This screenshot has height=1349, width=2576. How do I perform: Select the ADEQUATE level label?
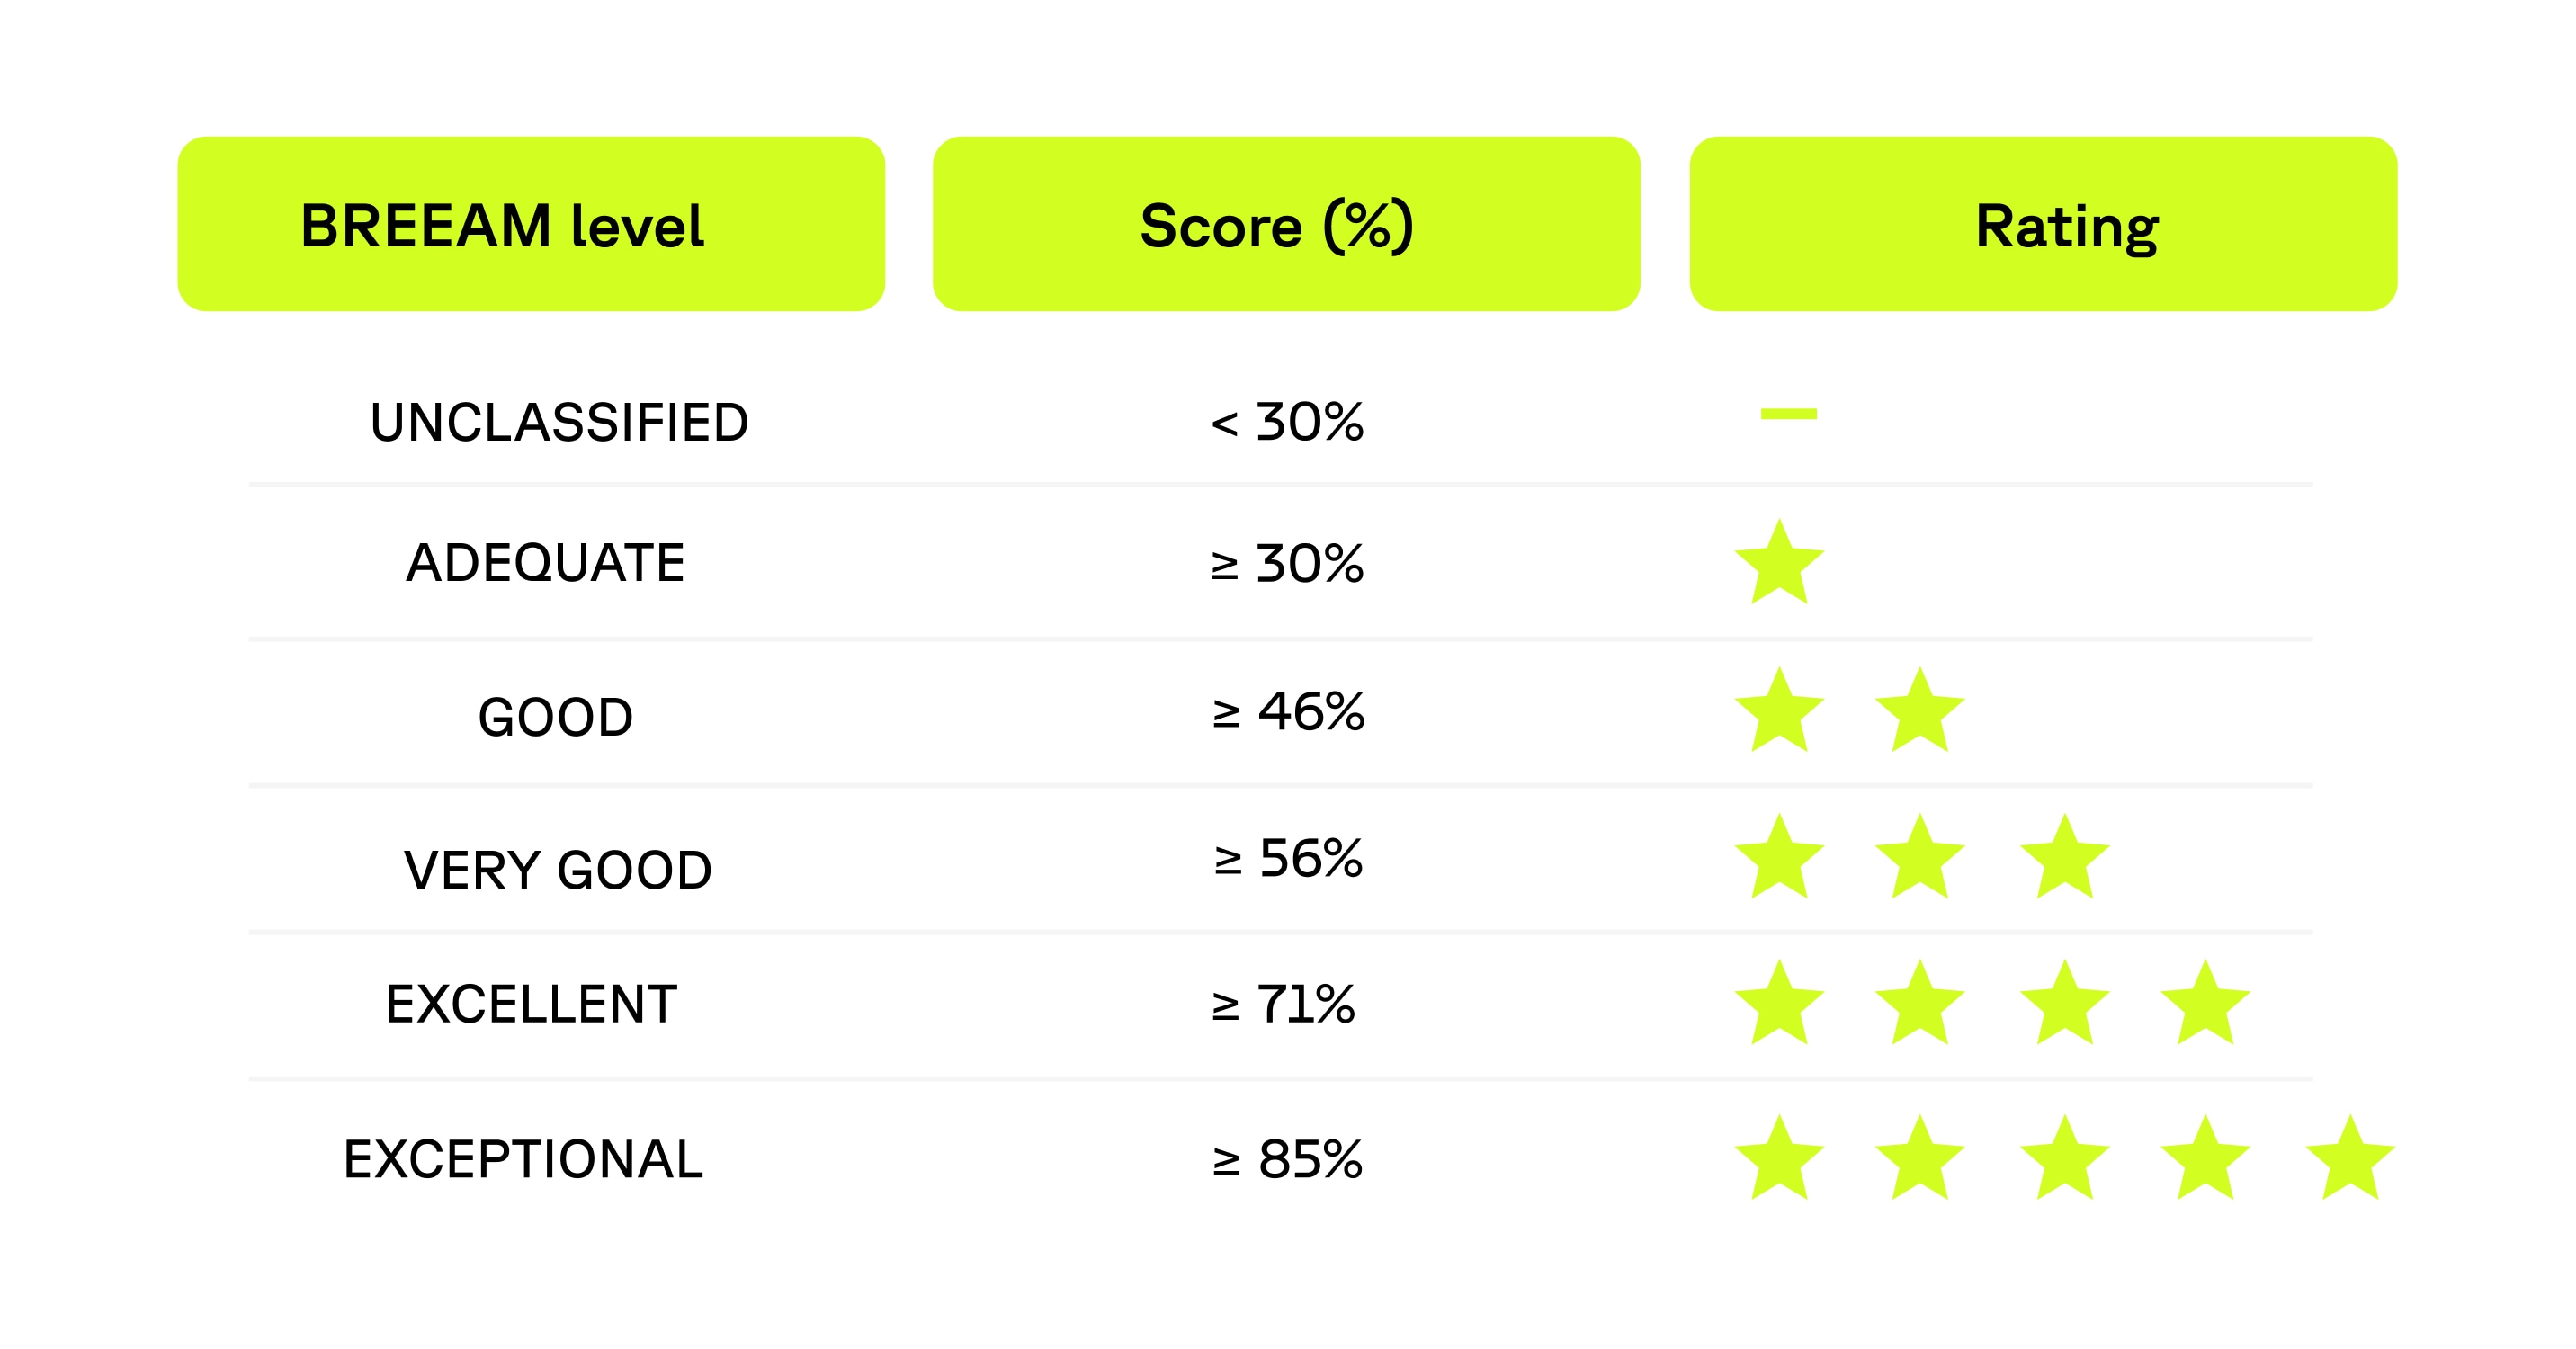click(x=545, y=563)
